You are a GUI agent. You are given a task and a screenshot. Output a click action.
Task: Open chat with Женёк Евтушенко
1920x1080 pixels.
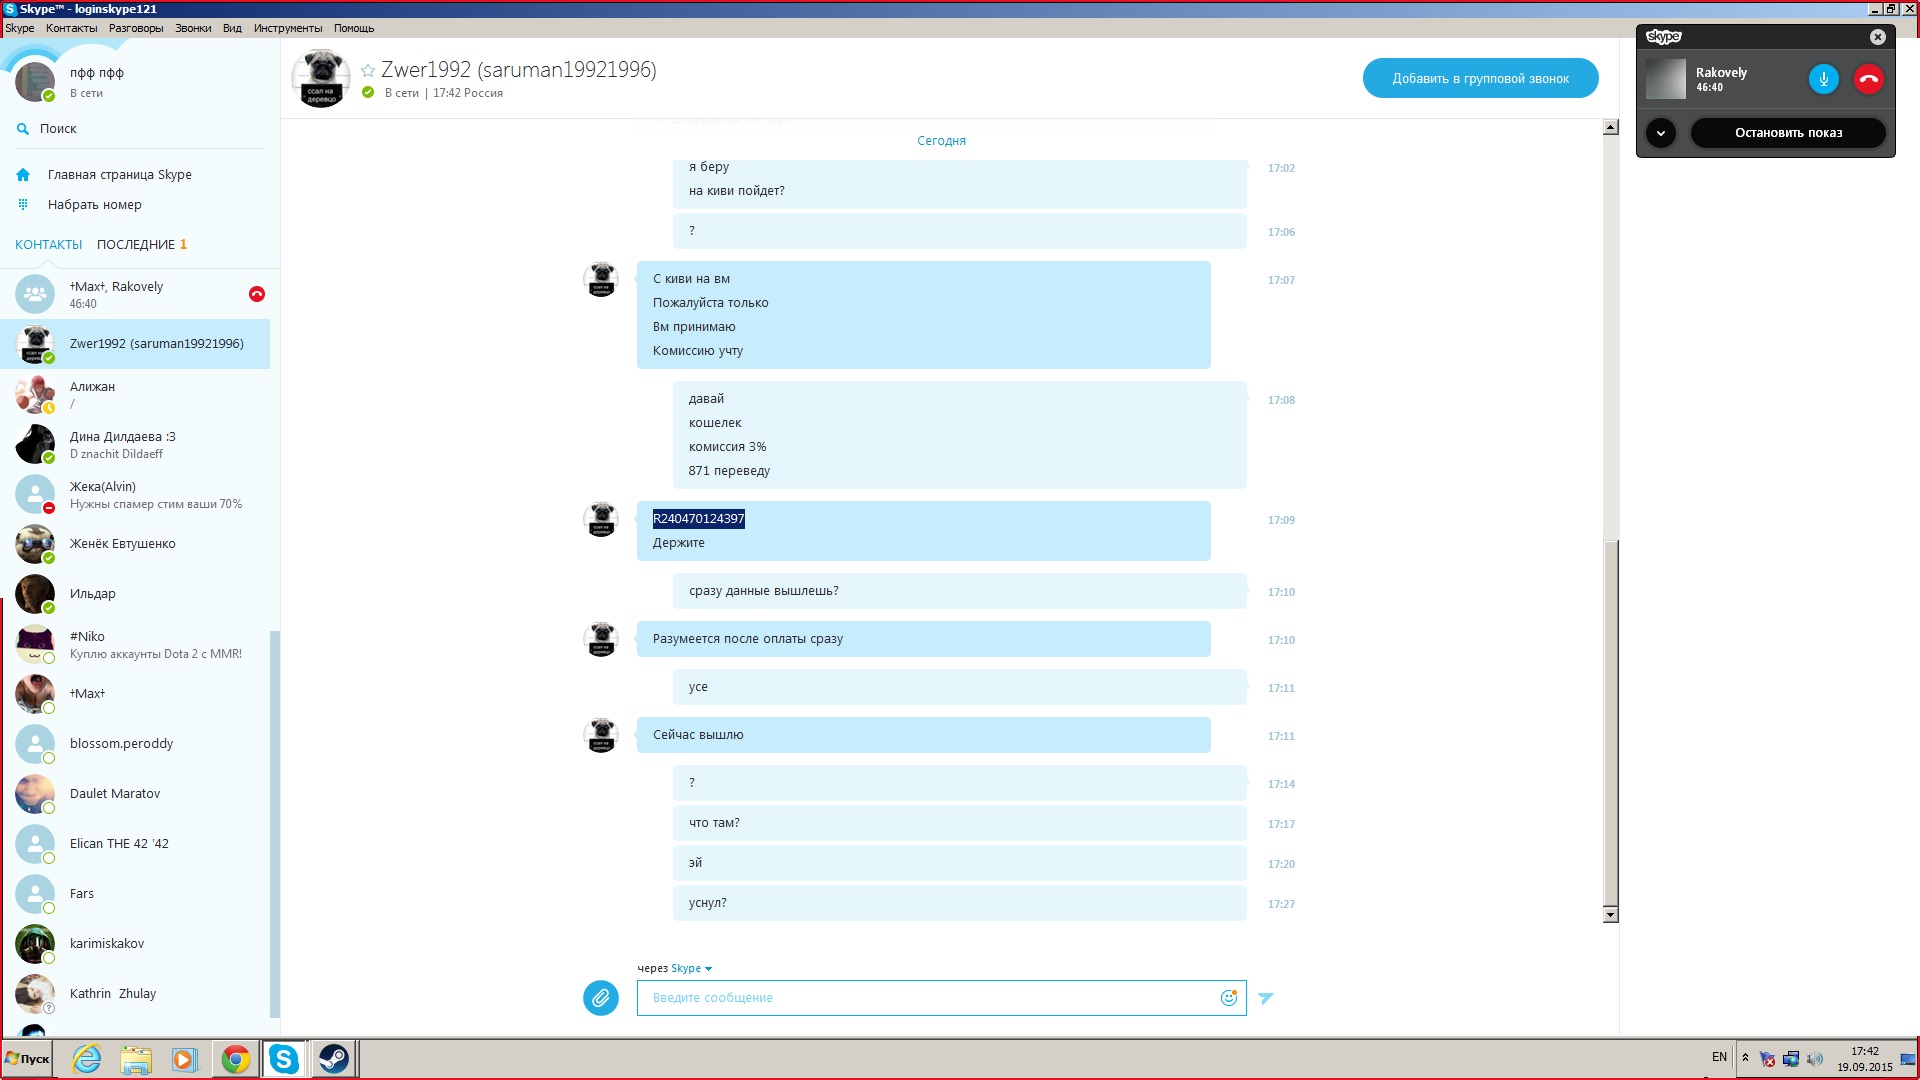[135, 544]
